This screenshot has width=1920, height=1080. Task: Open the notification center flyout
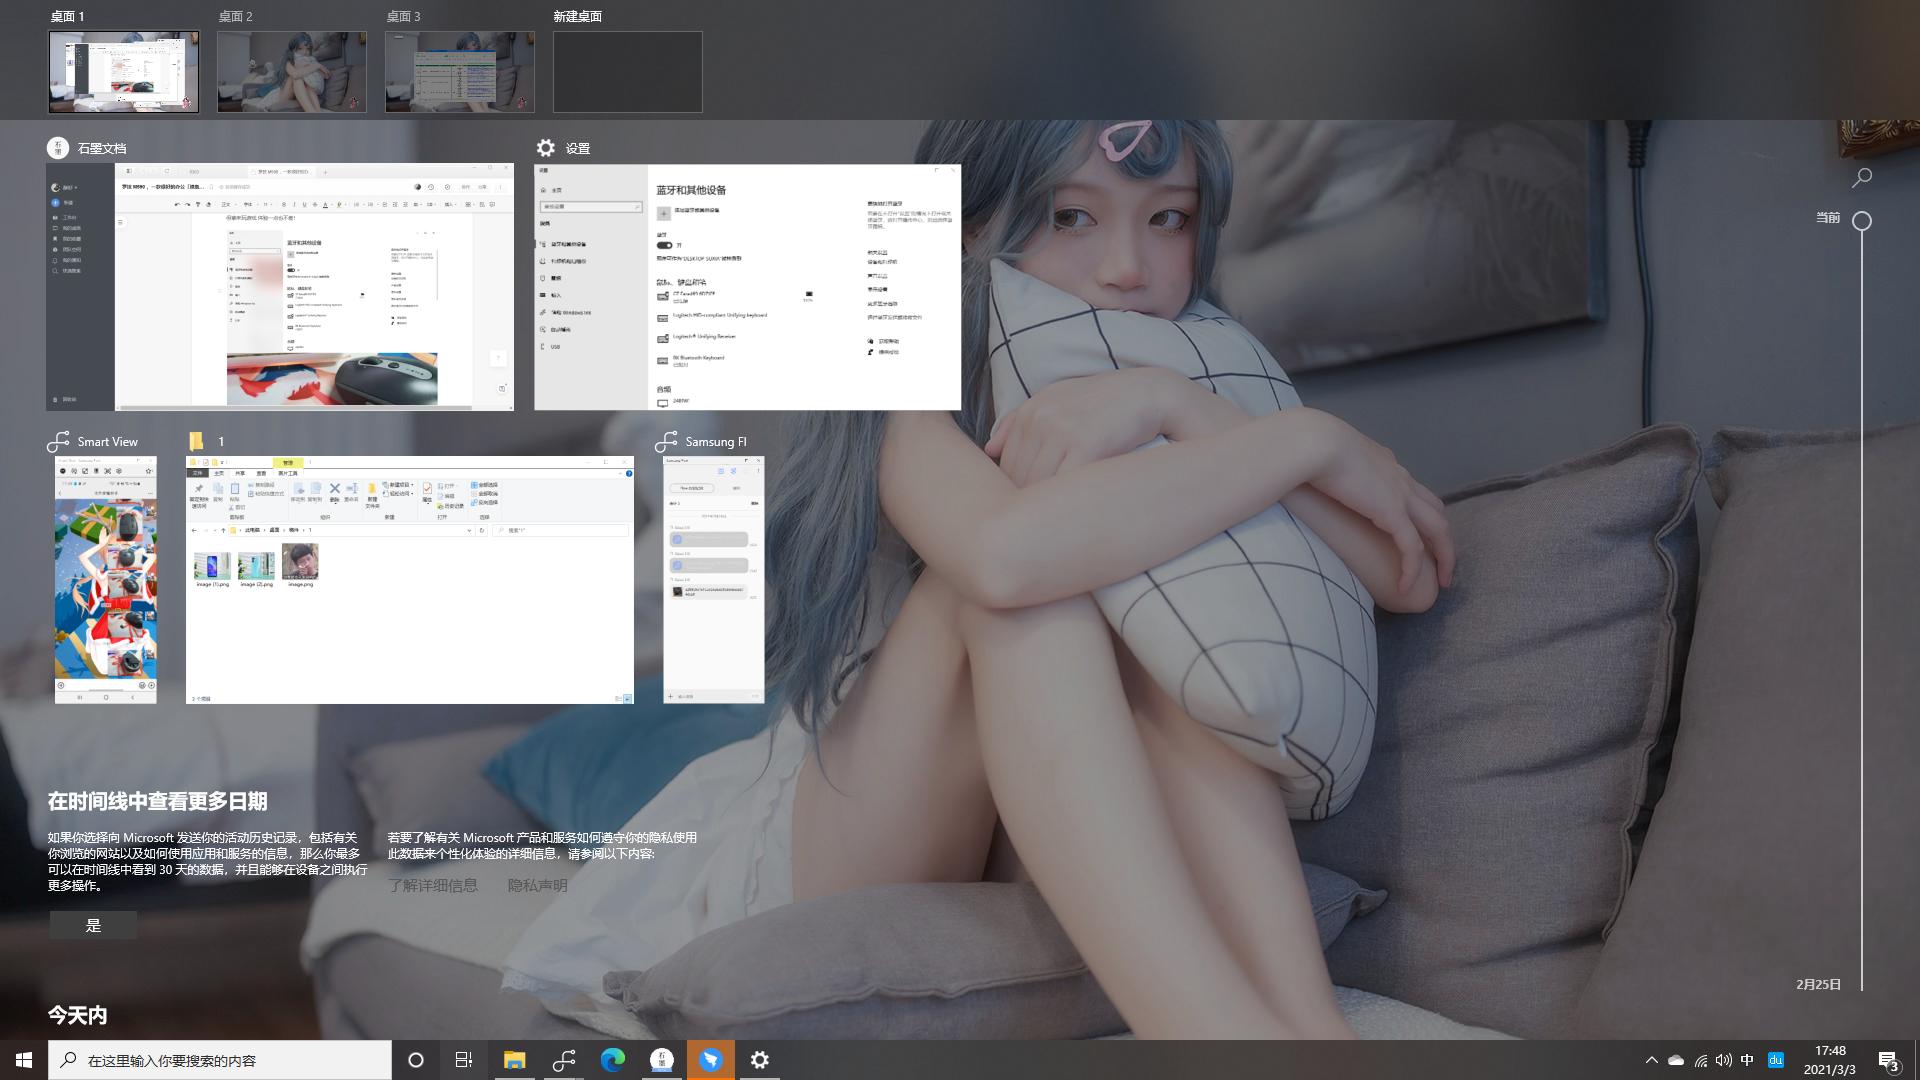pos(1888,1060)
